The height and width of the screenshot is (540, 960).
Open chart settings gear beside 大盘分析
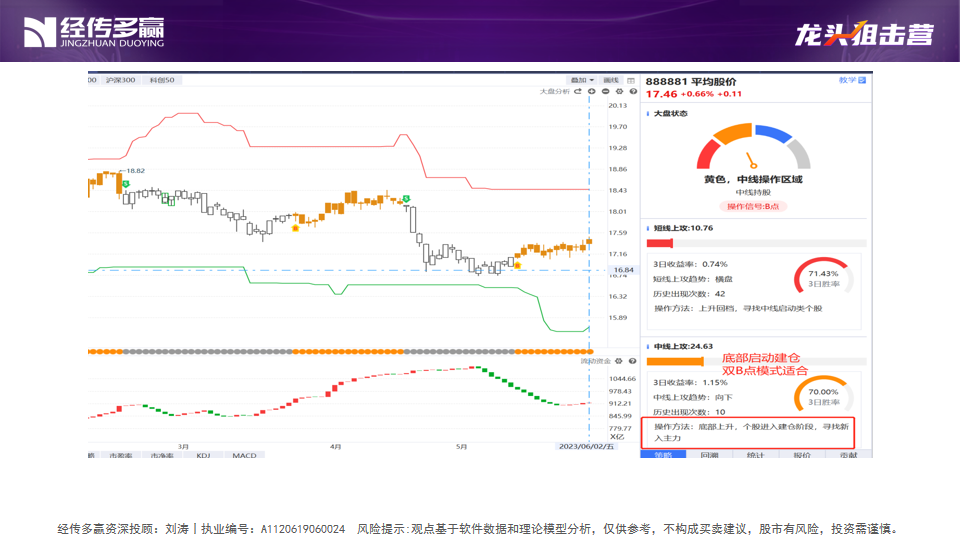[x=620, y=91]
